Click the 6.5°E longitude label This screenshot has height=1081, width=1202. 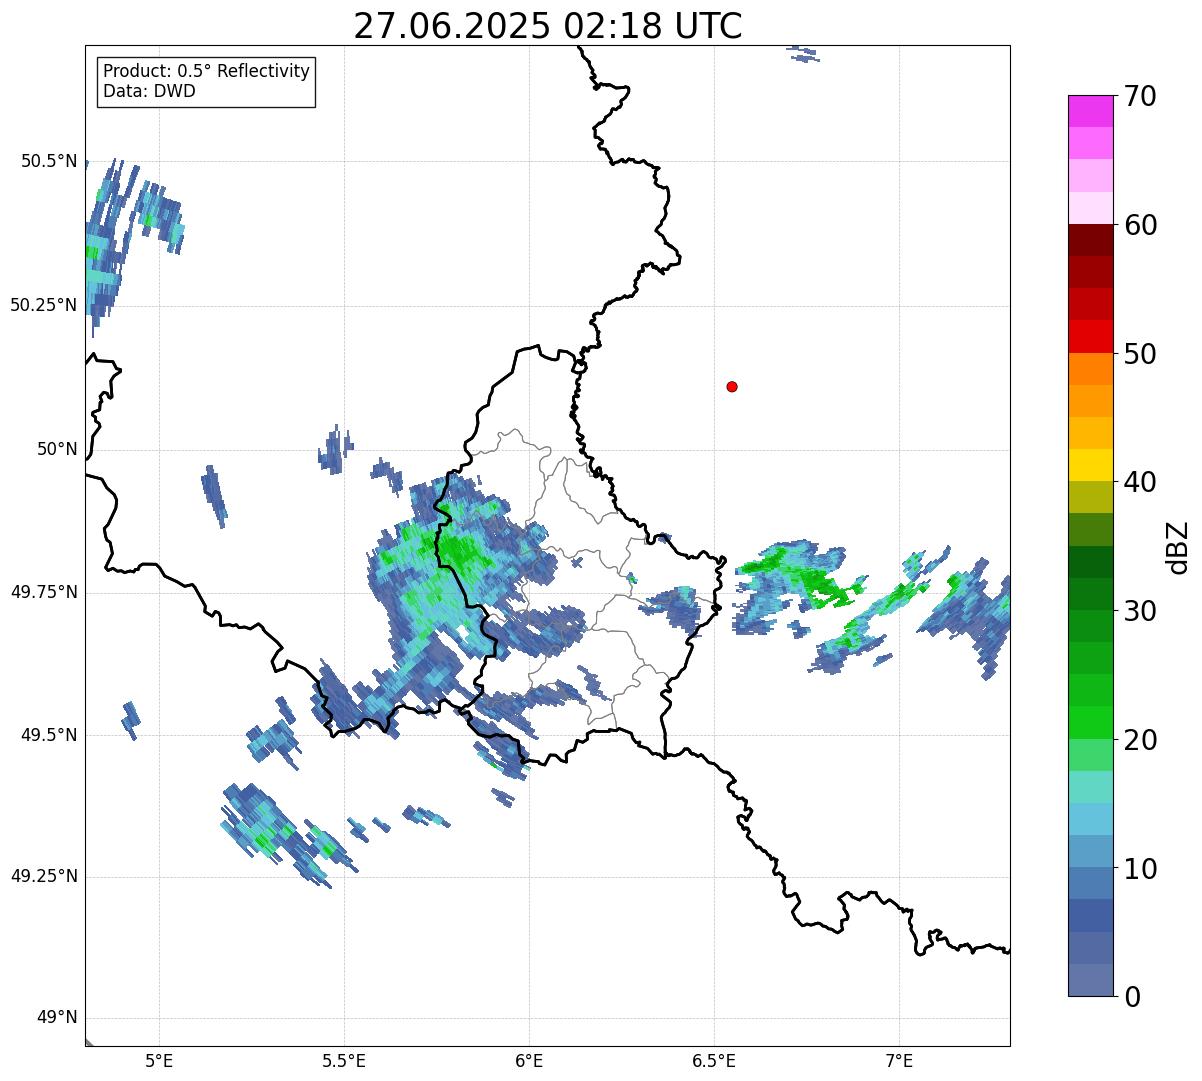point(714,1060)
